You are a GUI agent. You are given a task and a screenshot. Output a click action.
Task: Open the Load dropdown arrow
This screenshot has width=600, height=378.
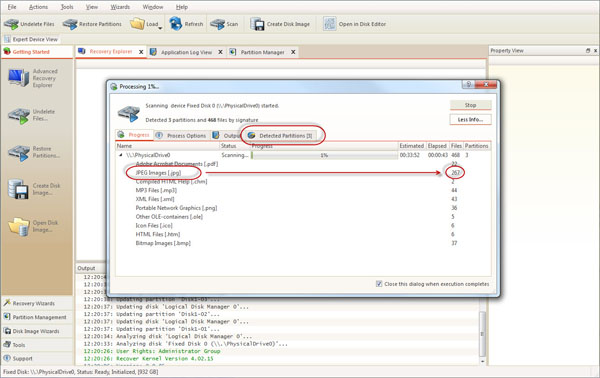point(160,28)
